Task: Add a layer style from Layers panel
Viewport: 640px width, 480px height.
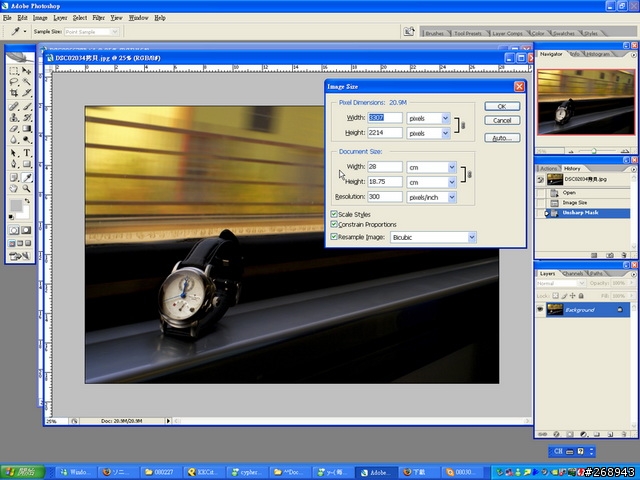Action: coord(556,434)
